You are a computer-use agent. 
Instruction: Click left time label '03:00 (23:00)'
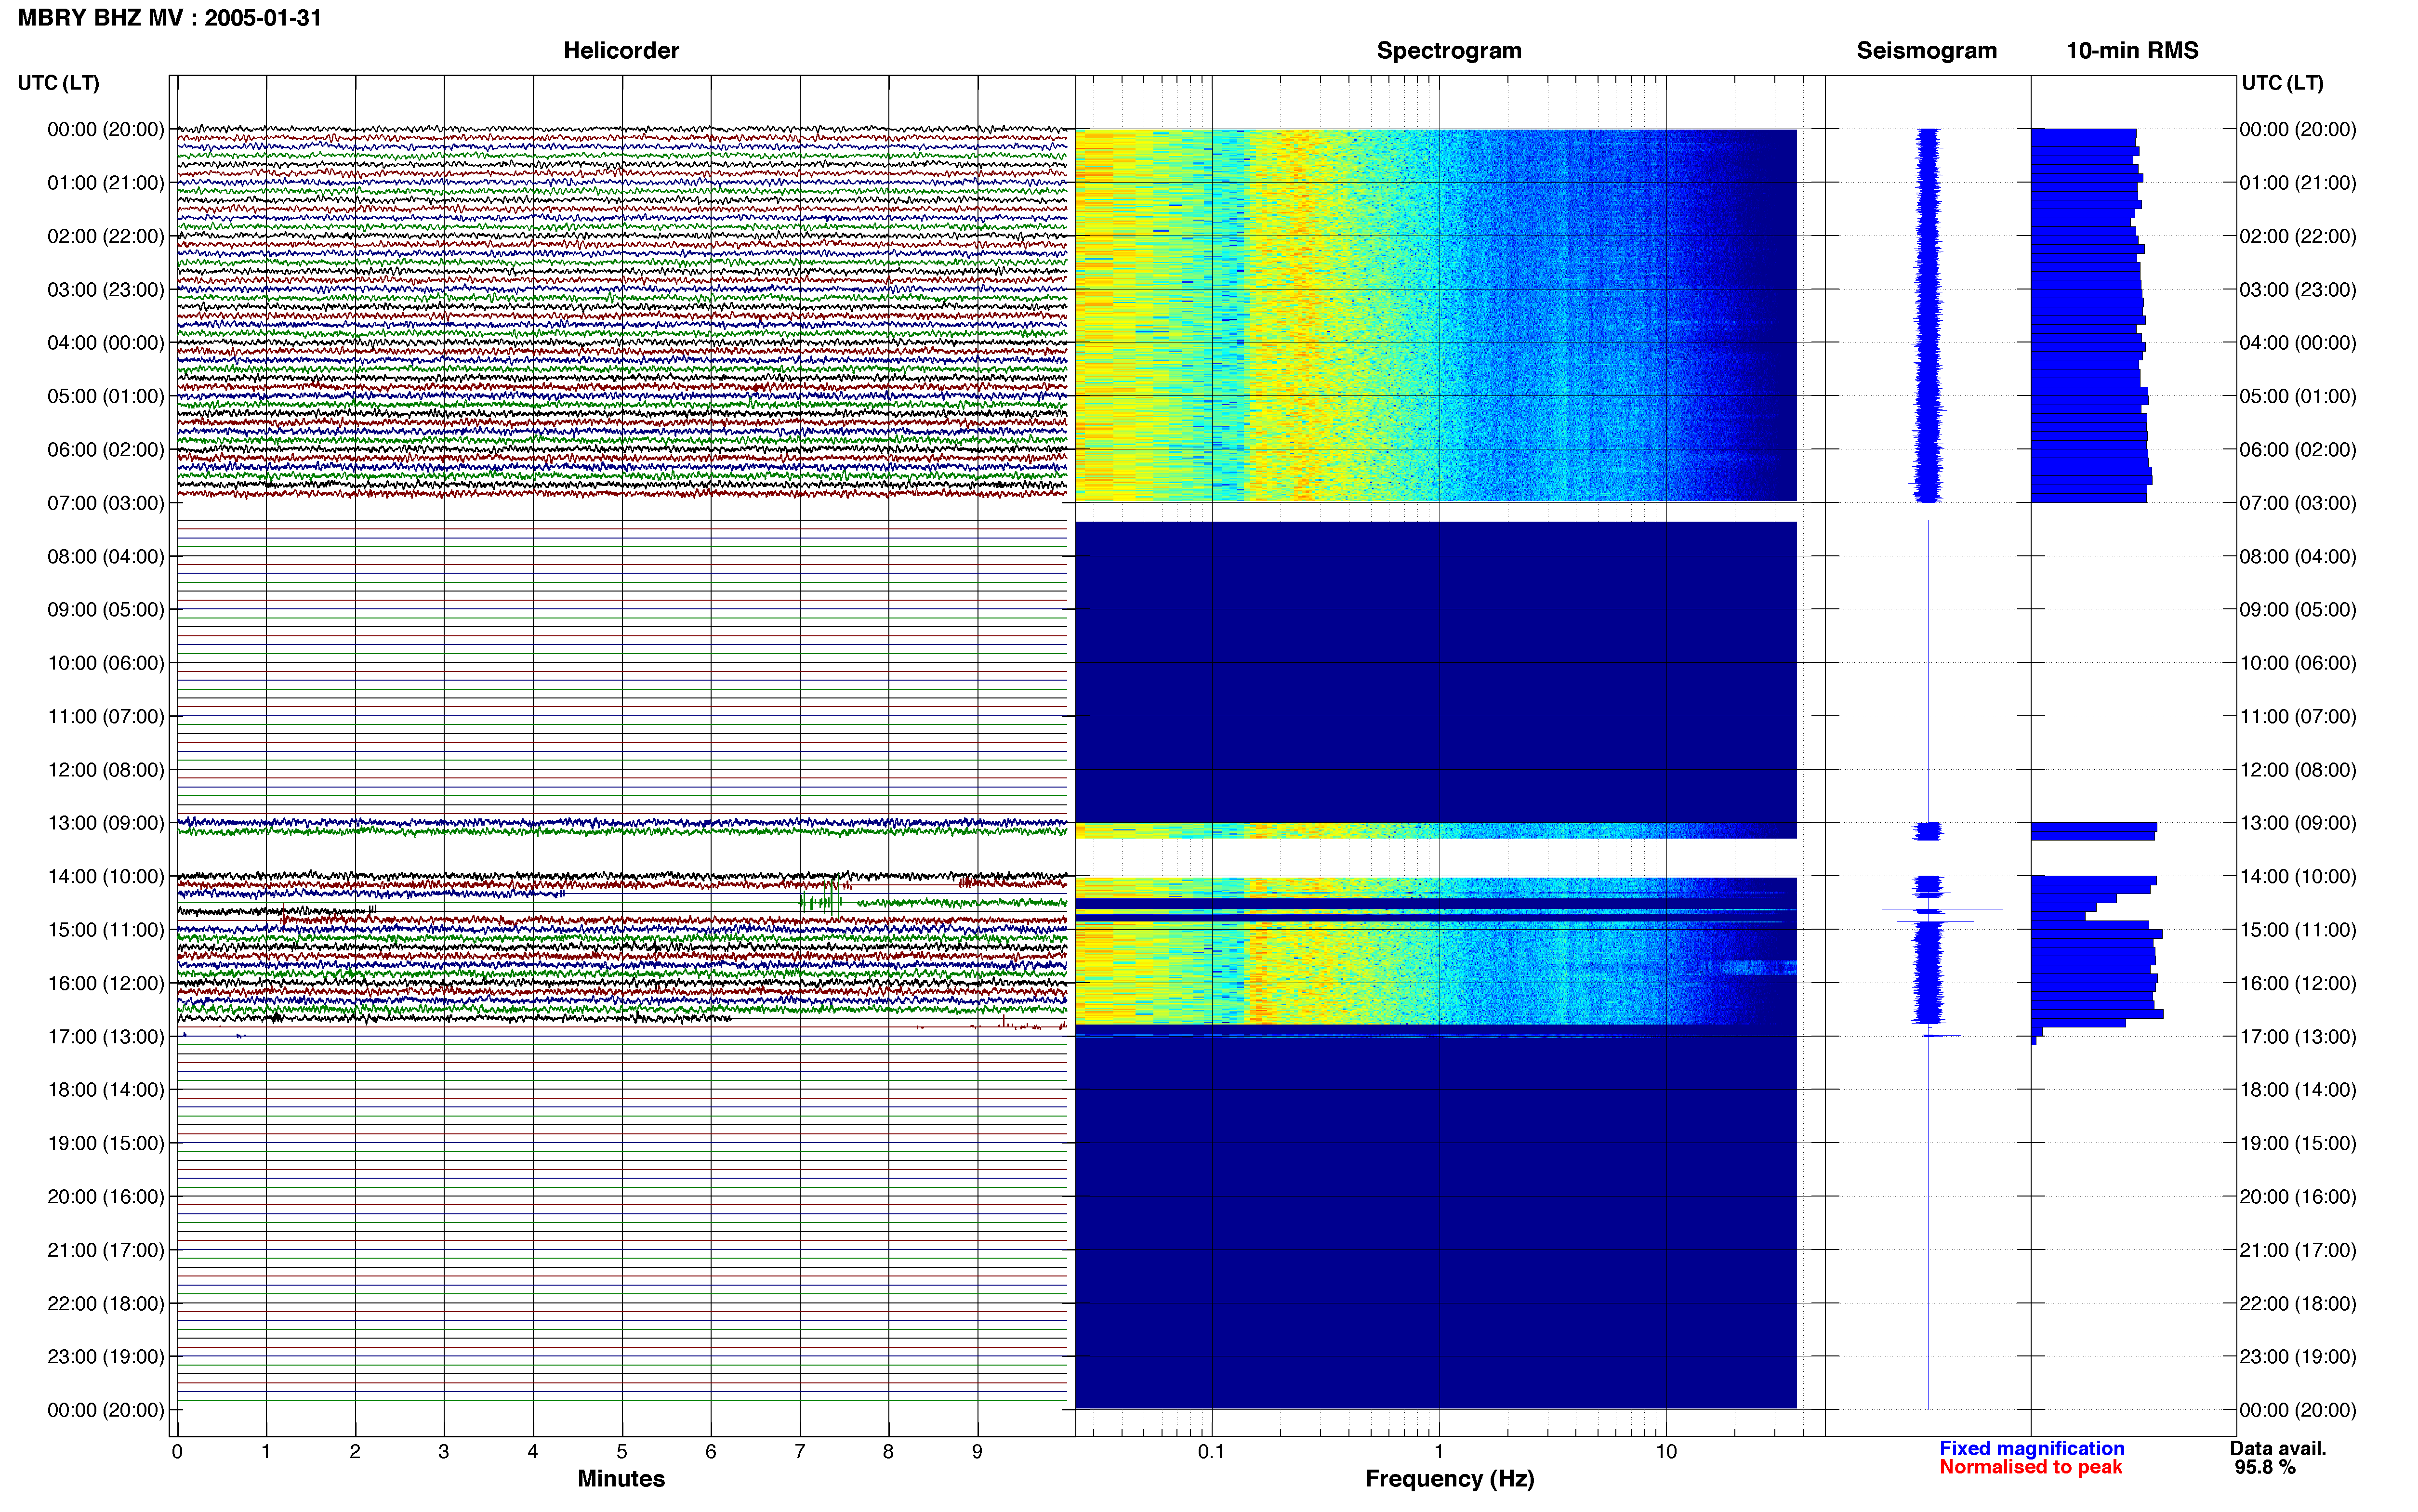click(x=106, y=290)
